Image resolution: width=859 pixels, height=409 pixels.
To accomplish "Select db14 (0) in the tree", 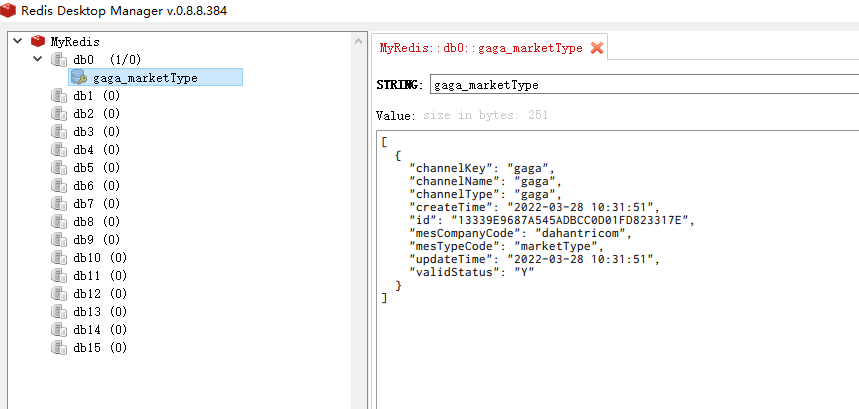I will point(100,330).
